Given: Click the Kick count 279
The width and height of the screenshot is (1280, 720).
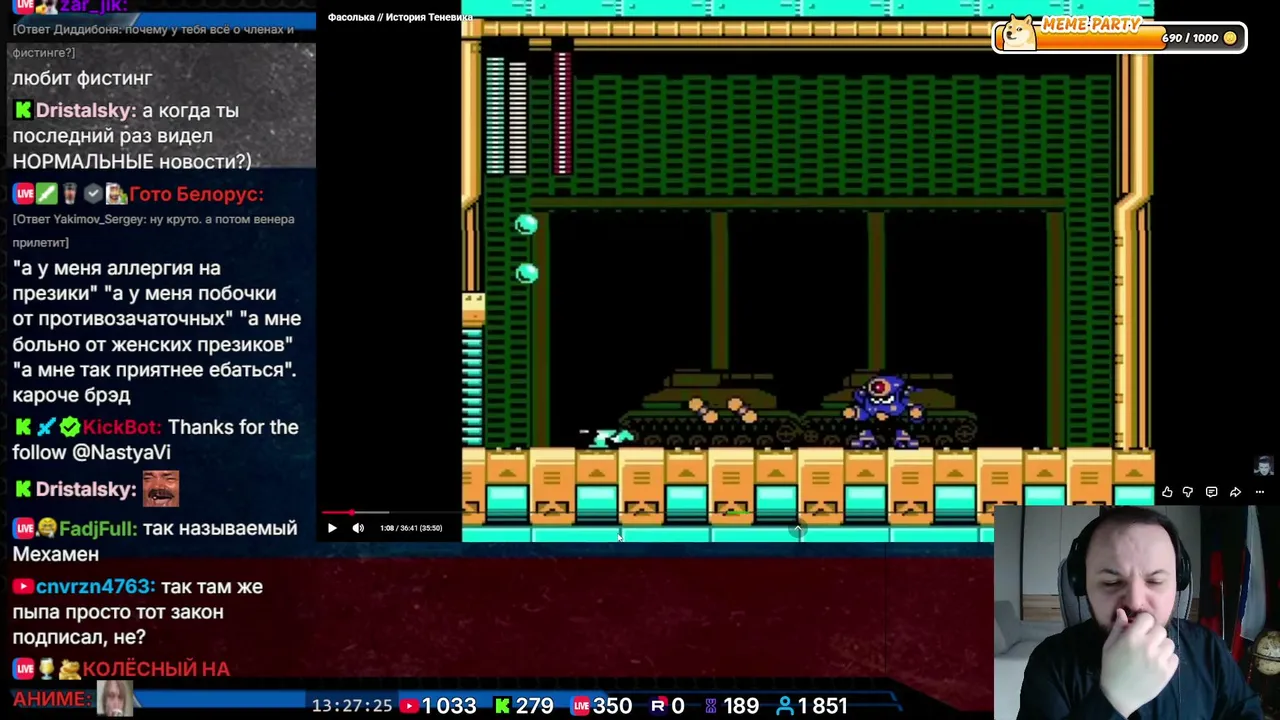Looking at the screenshot, I should pos(534,706).
